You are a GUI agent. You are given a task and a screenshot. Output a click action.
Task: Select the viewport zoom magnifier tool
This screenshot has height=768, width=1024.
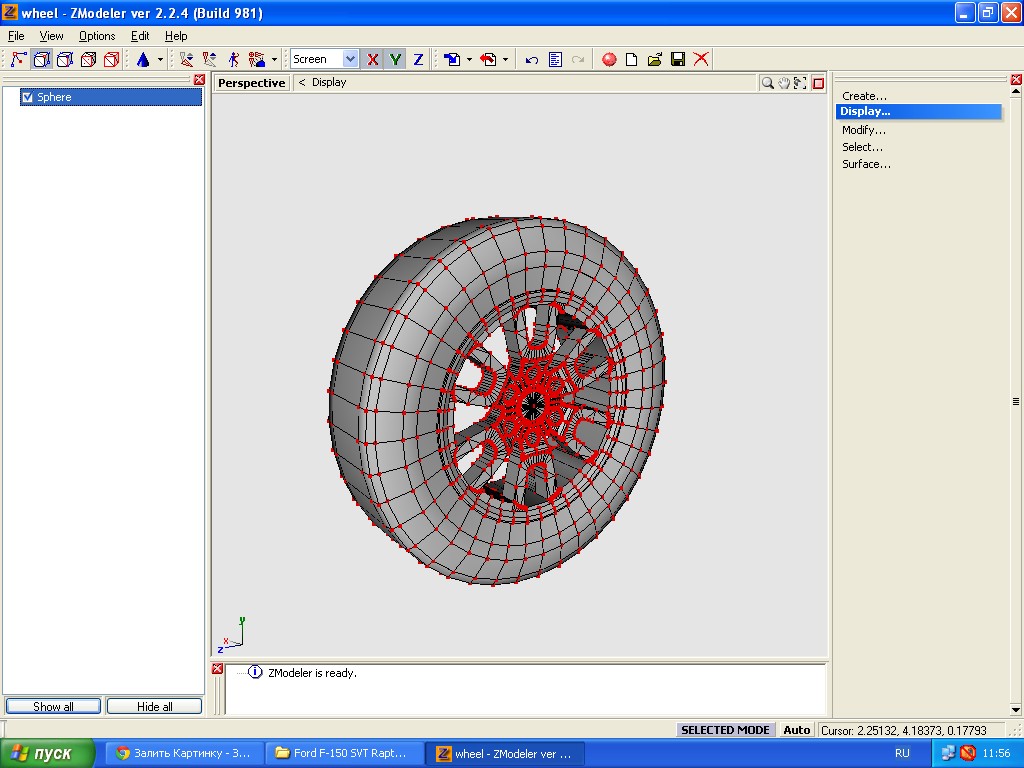(x=767, y=83)
